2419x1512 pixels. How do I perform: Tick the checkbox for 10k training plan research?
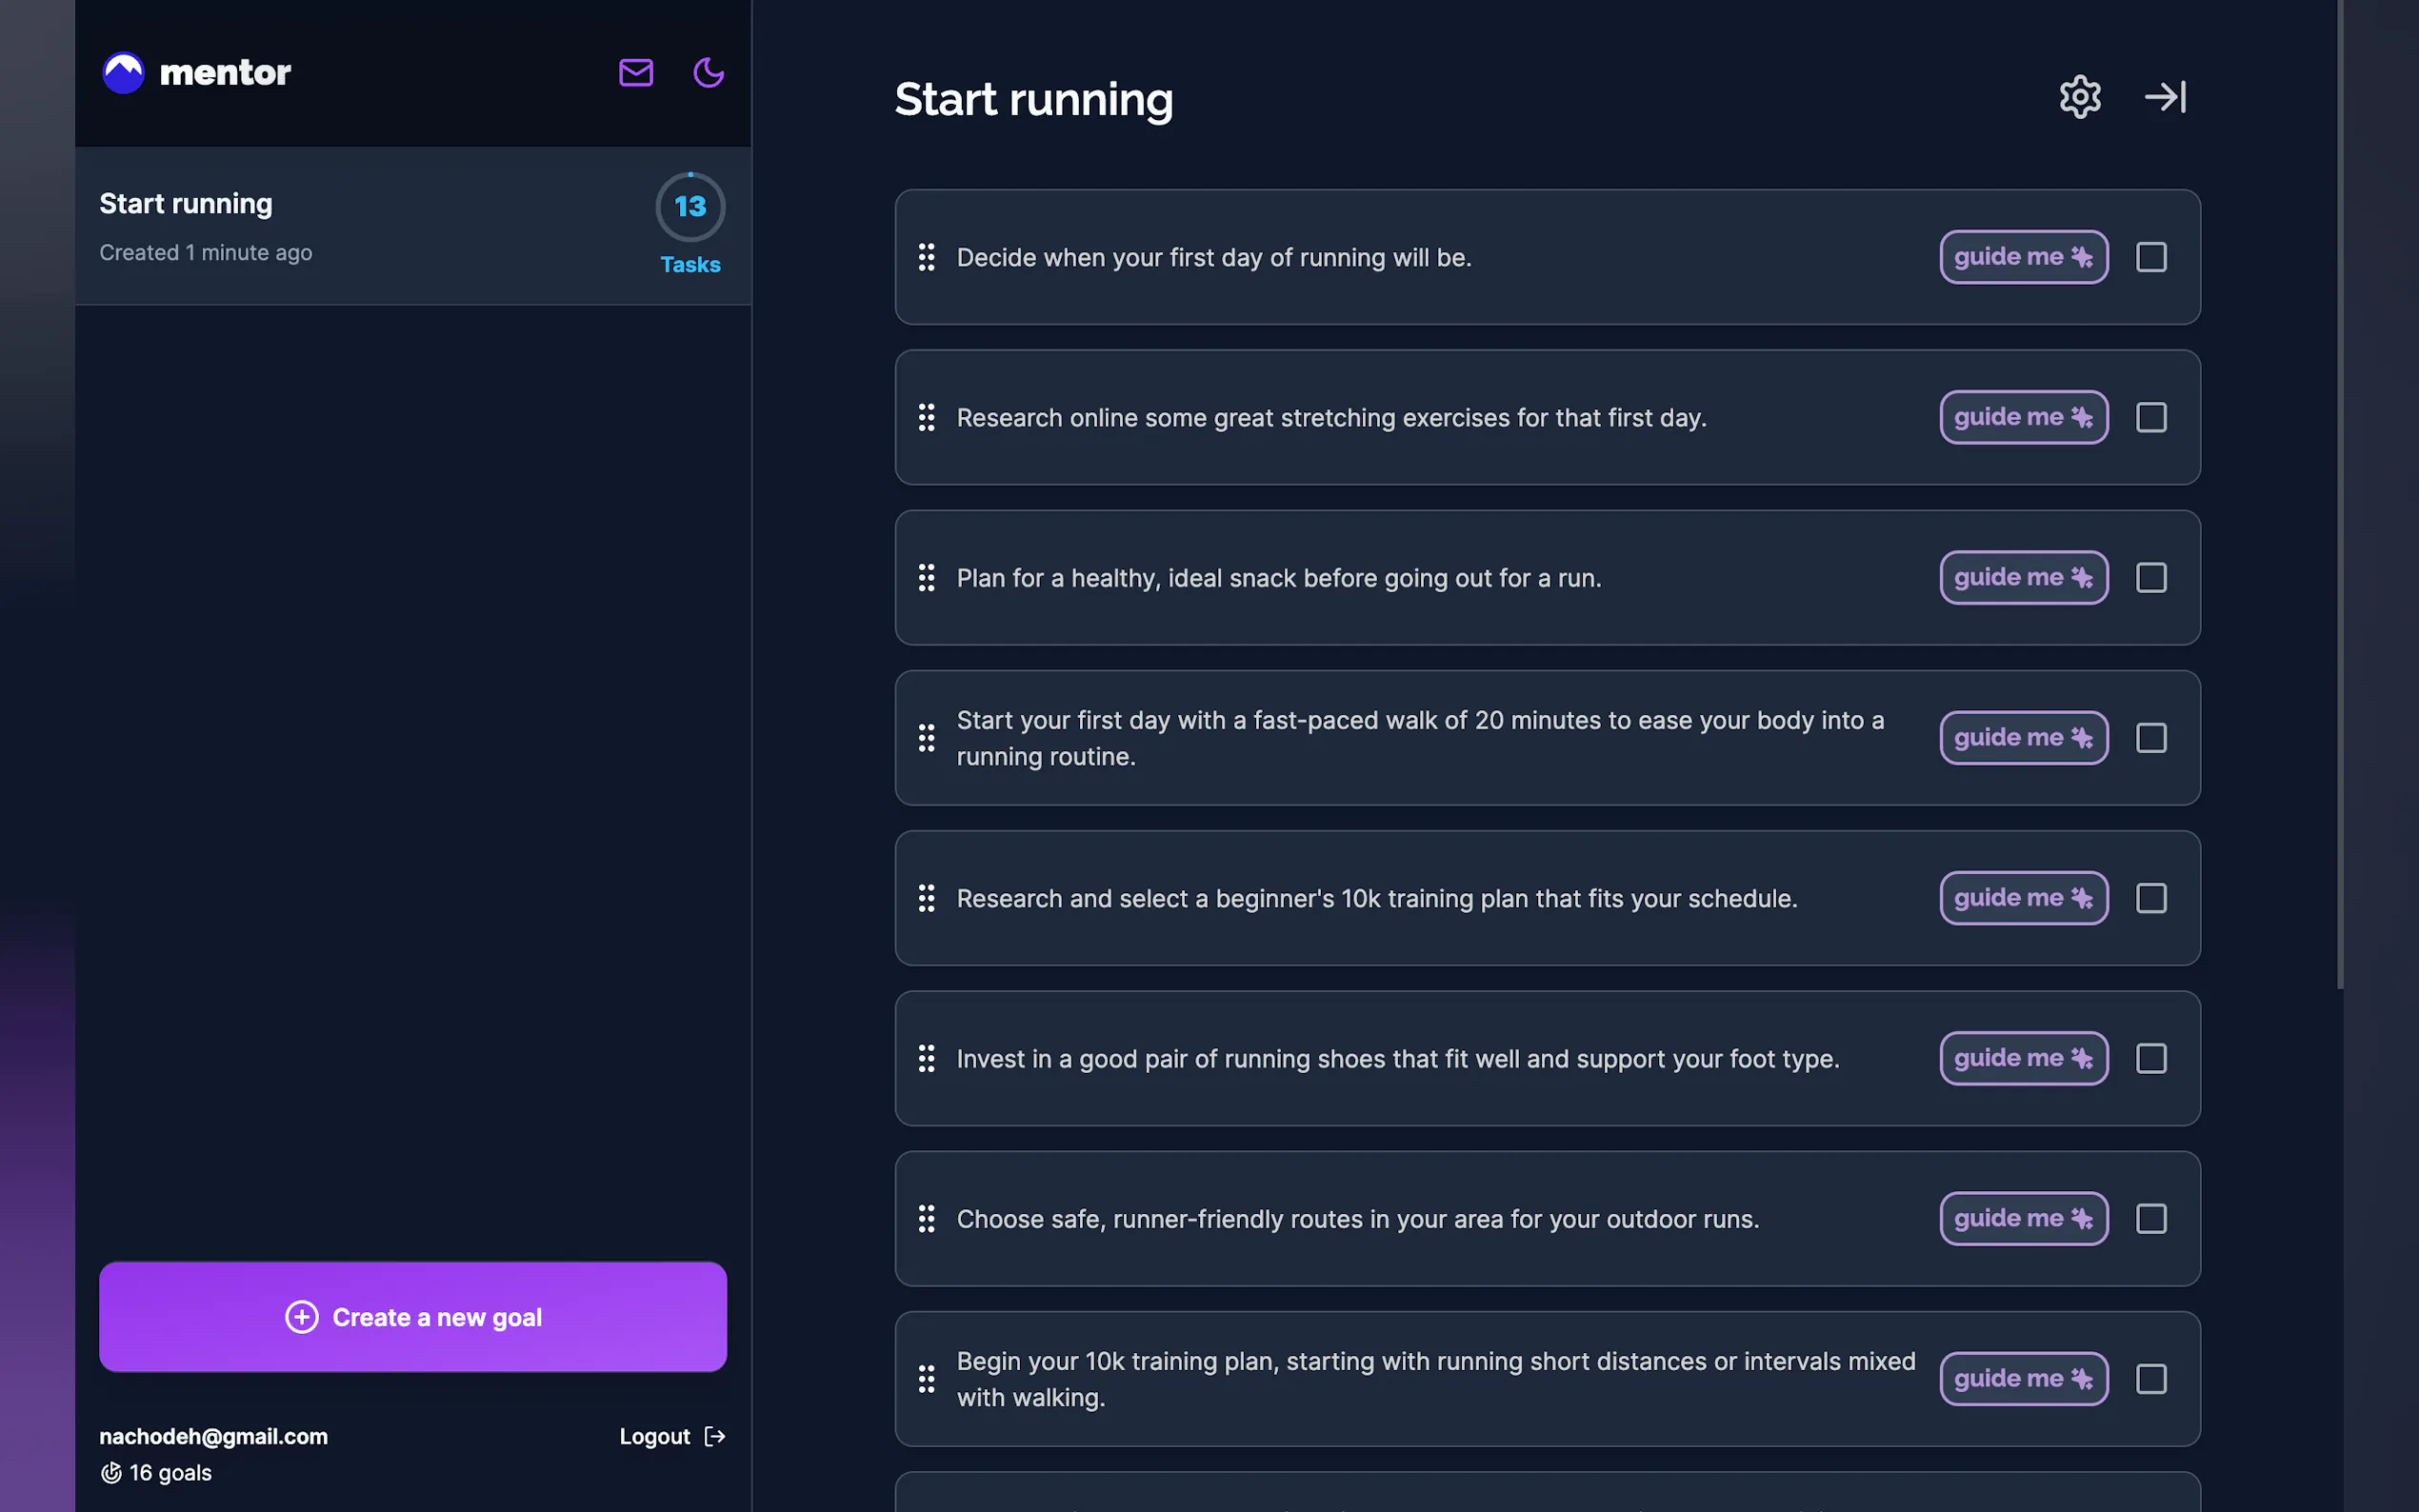coord(2151,898)
